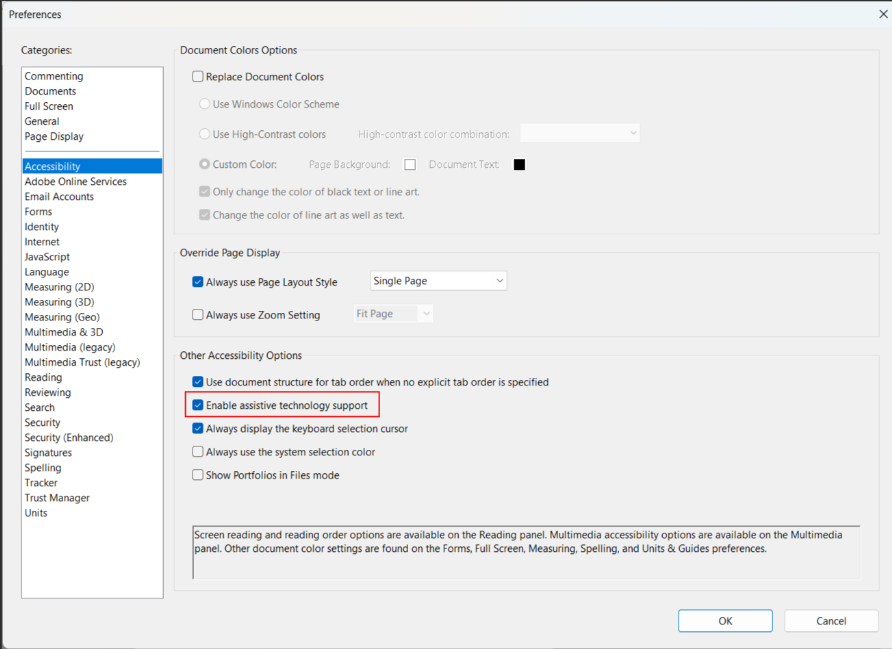This screenshot has width=892, height=649.
Task: Open Reviewing category
Action: [x=92, y=392]
